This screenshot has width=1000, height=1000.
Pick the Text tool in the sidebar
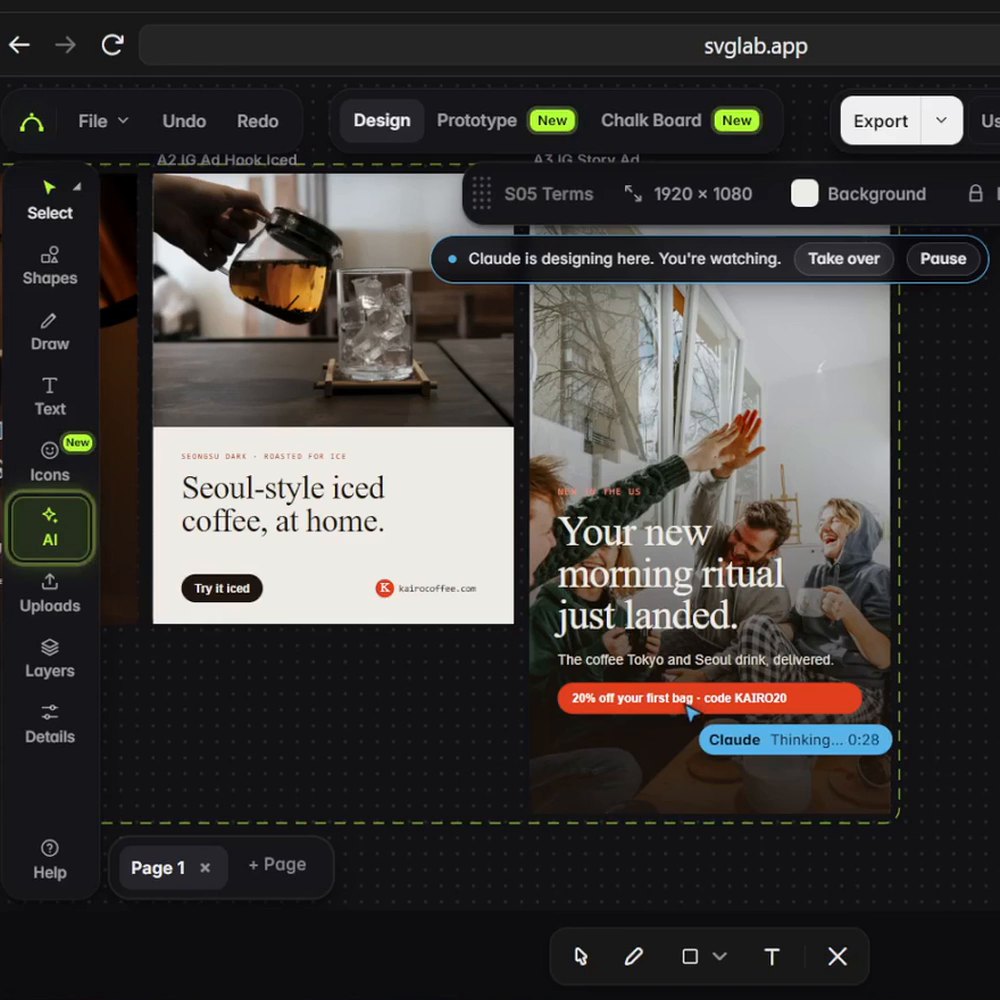point(50,397)
